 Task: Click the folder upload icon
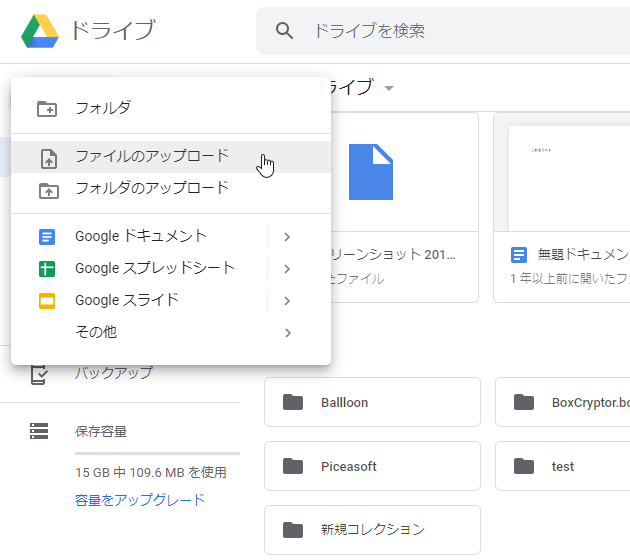[49, 190]
